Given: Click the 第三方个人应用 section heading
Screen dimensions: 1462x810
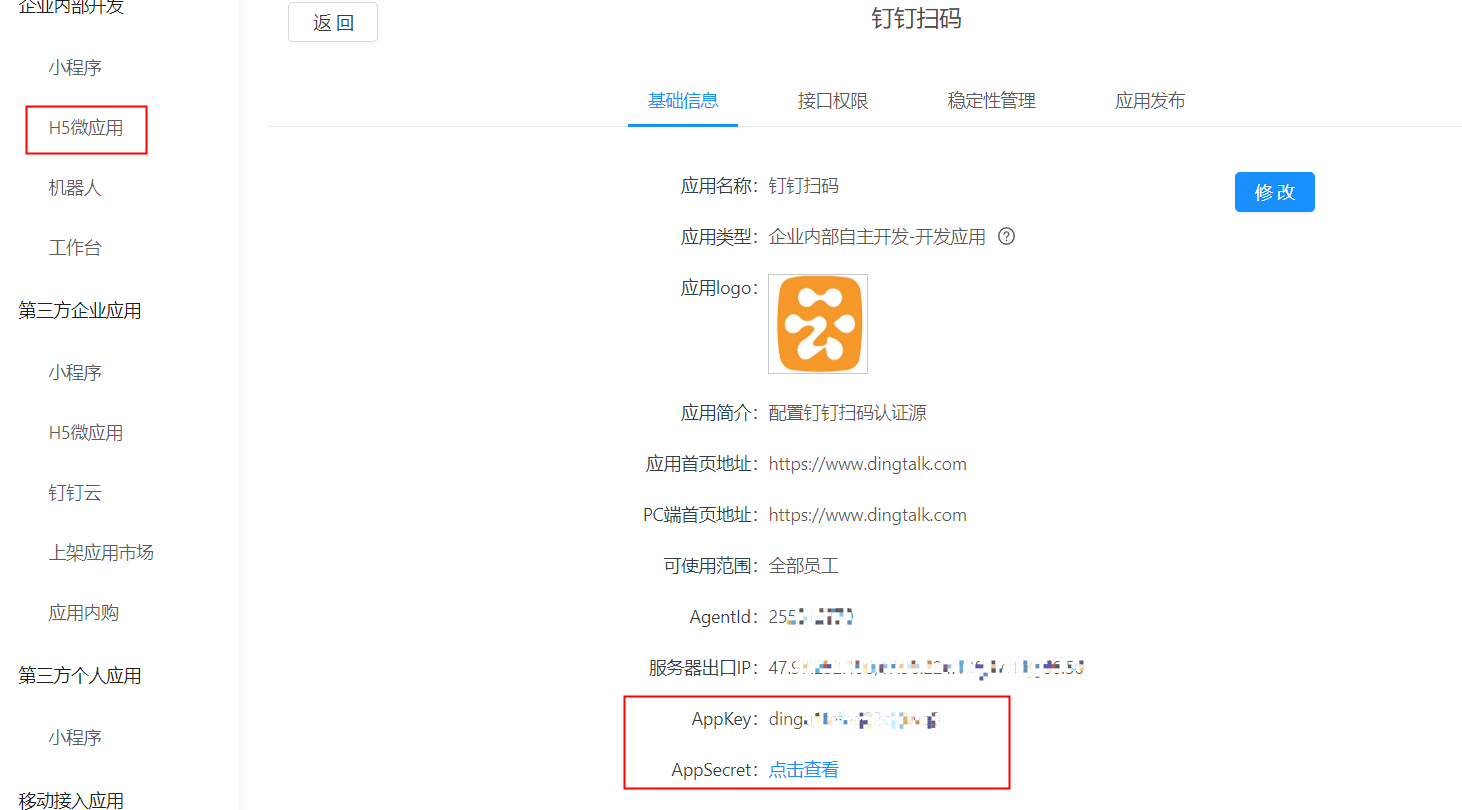Looking at the screenshot, I should click(80, 676).
